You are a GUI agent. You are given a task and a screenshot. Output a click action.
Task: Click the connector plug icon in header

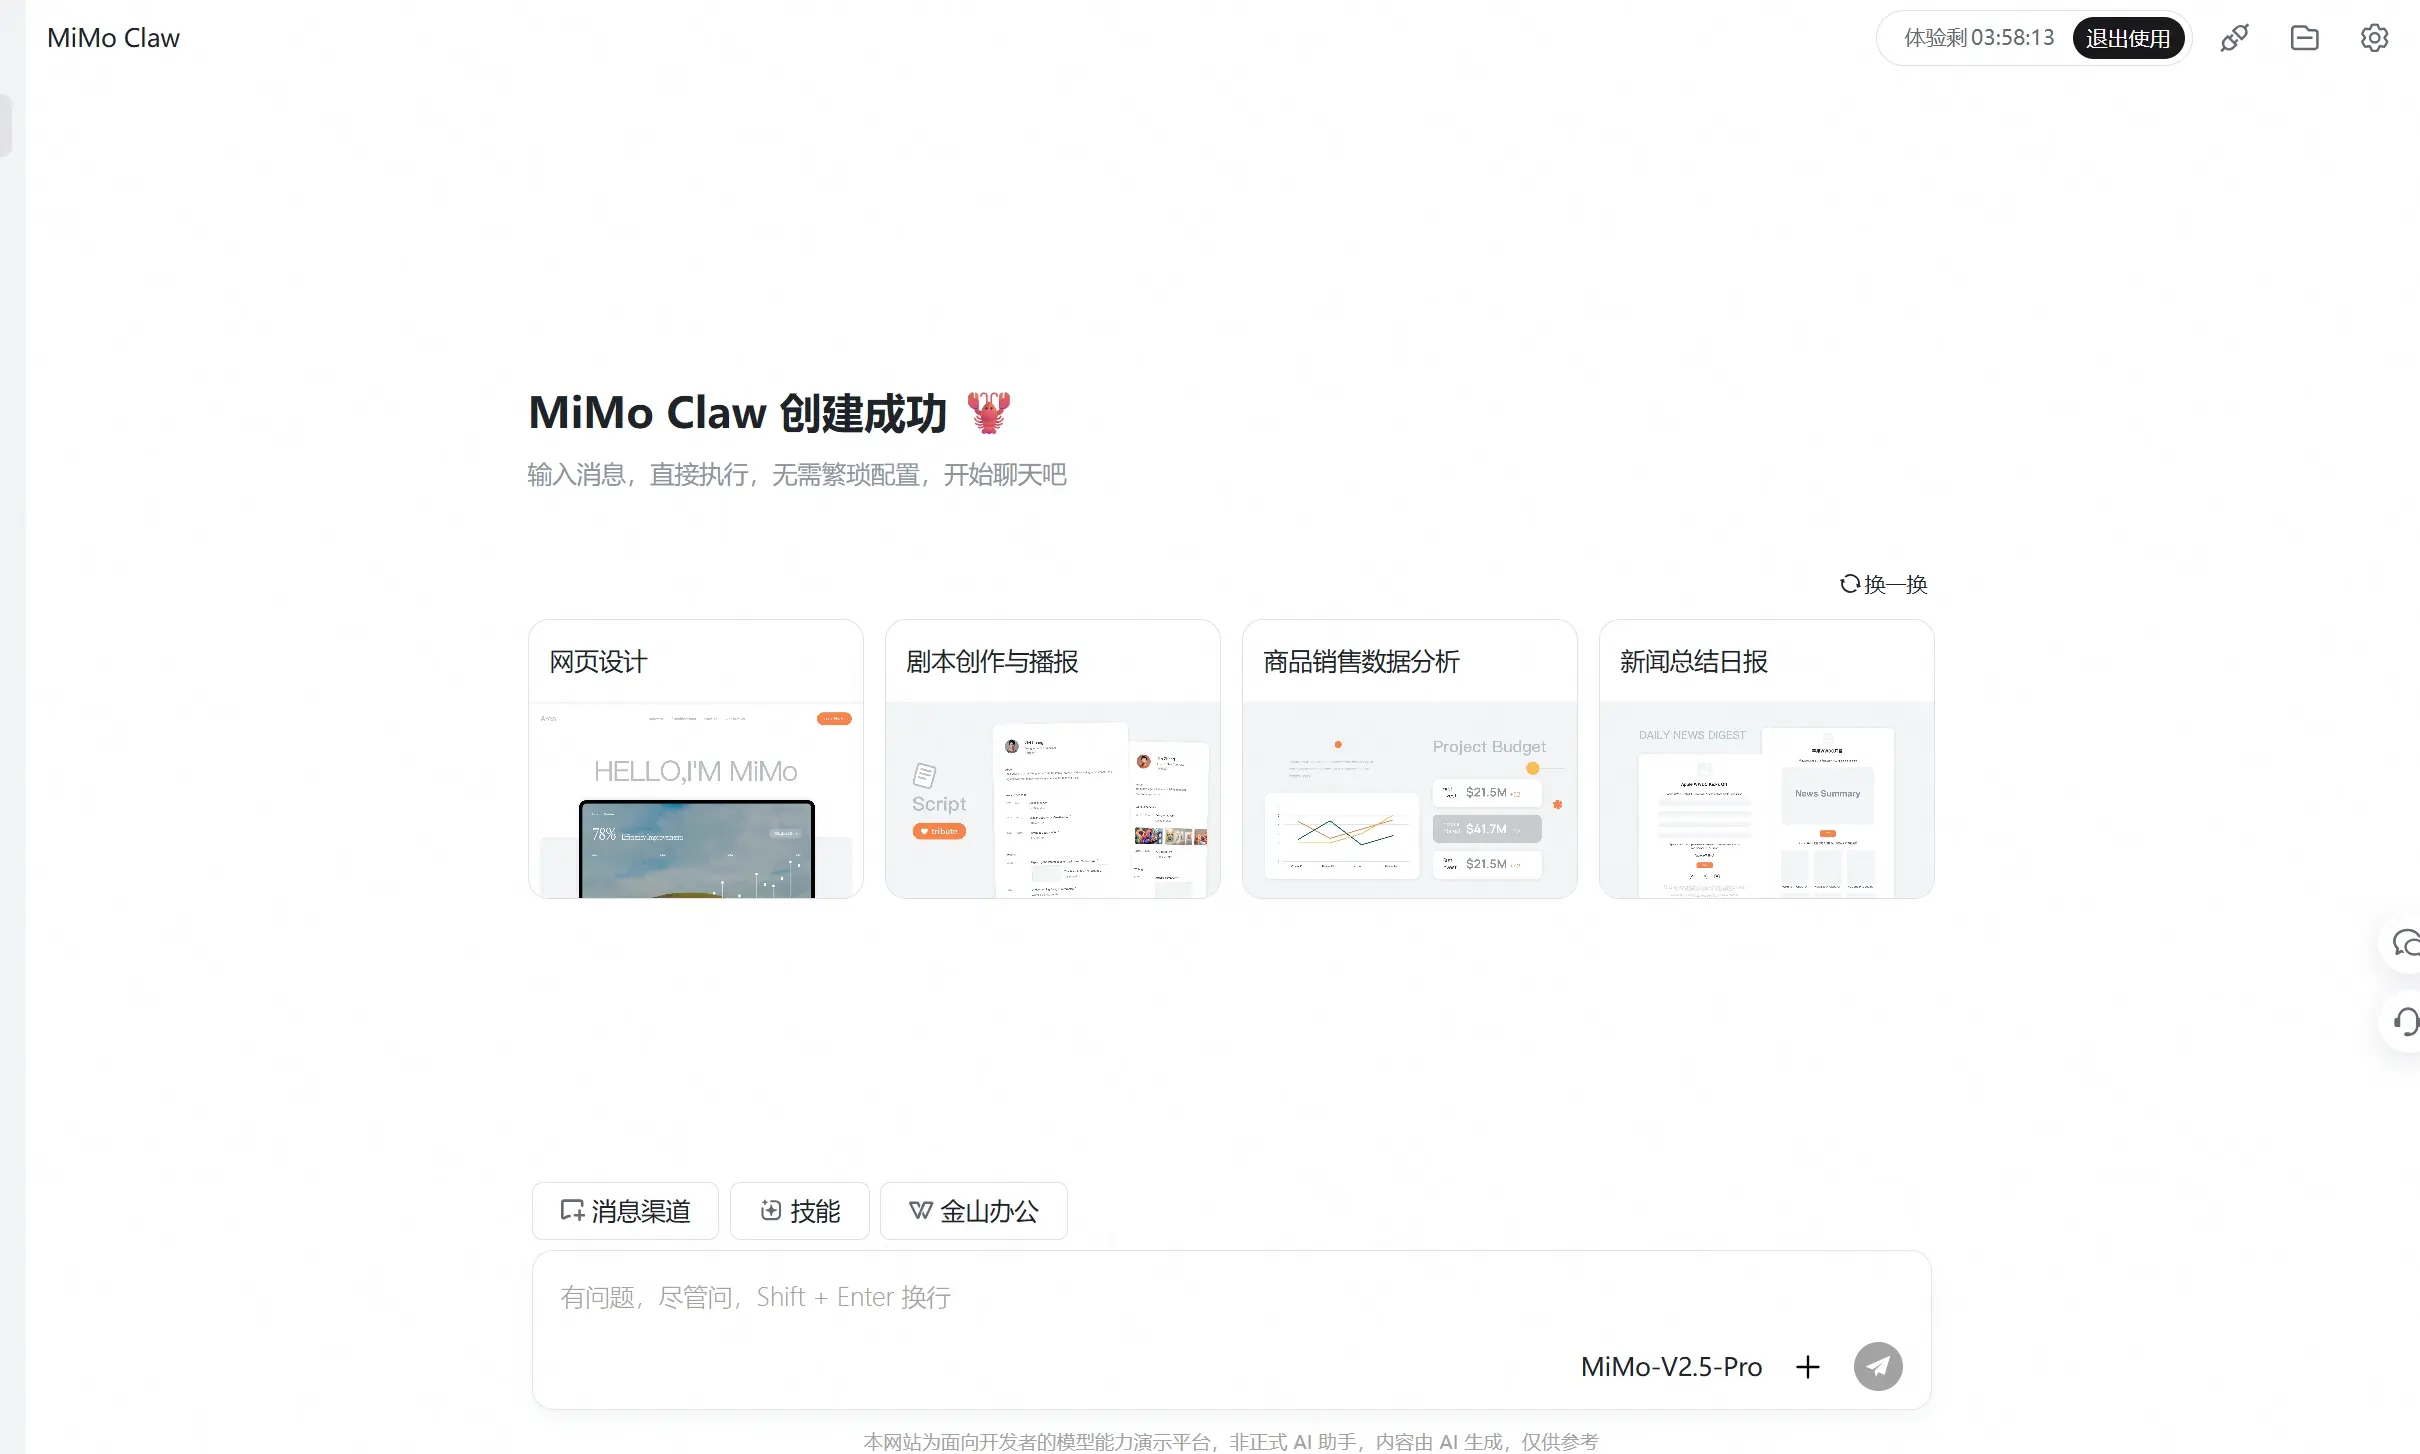[x=2234, y=38]
